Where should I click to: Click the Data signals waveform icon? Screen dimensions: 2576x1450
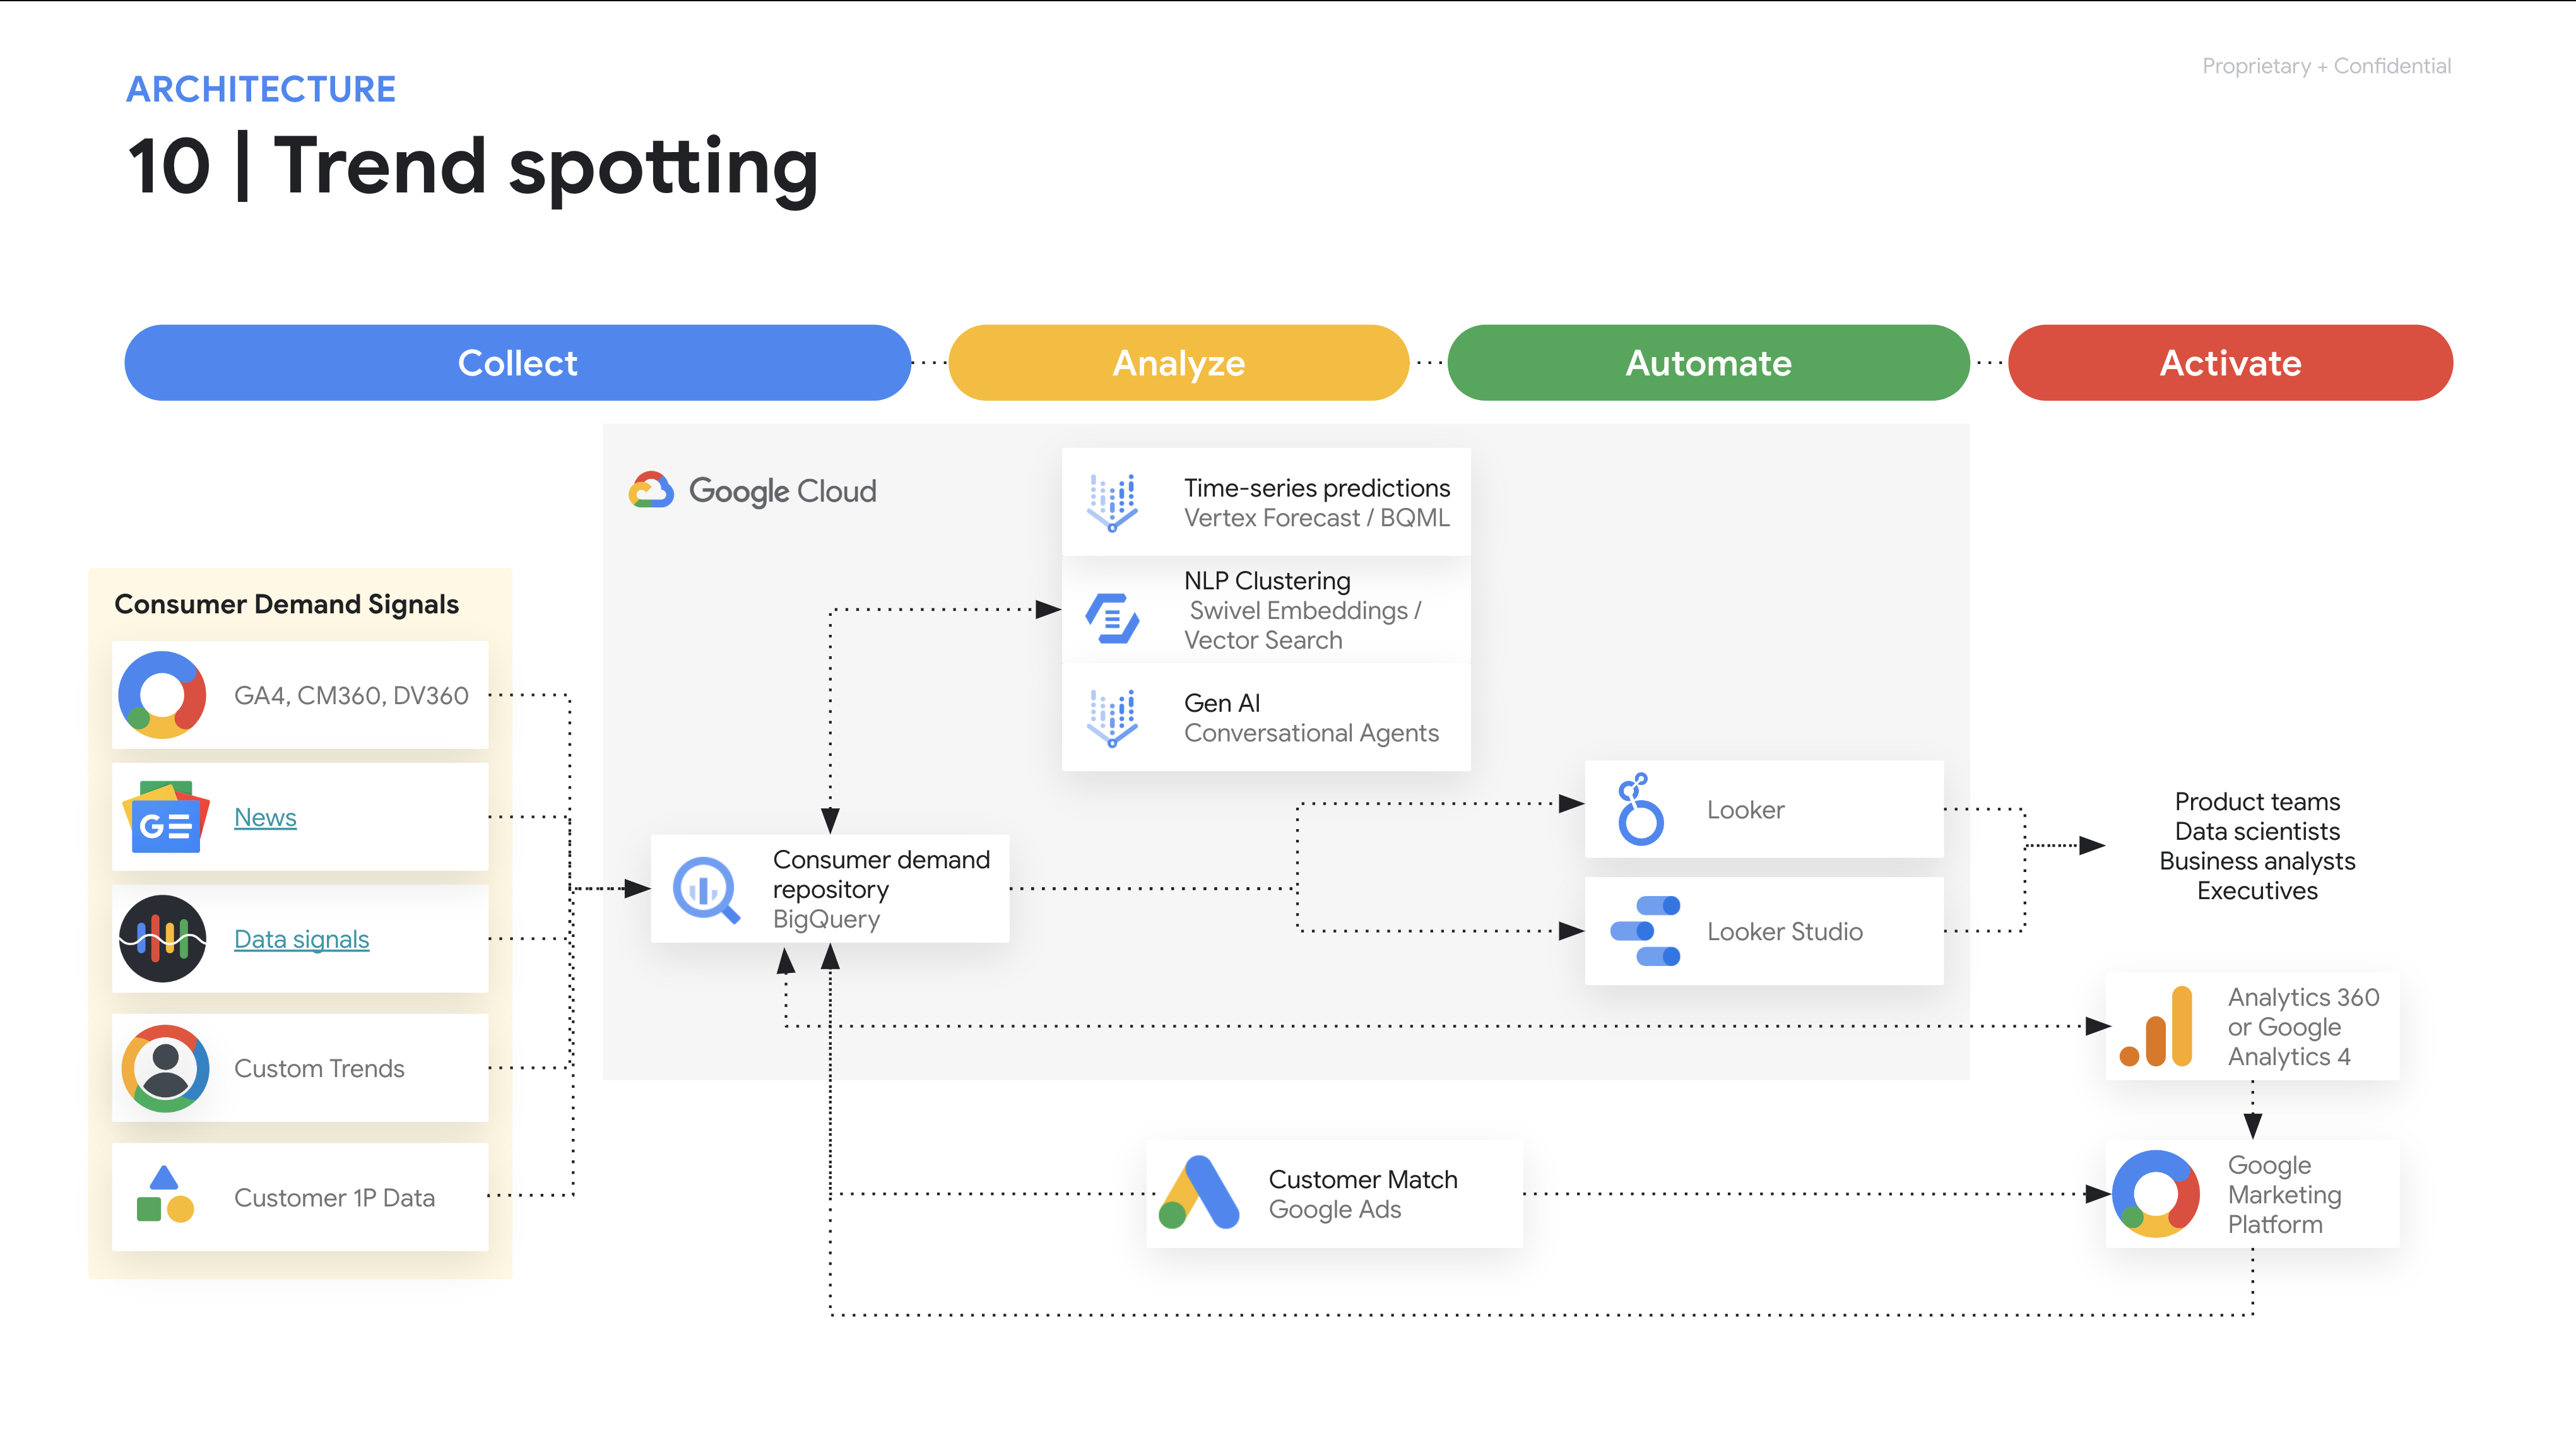click(163, 938)
